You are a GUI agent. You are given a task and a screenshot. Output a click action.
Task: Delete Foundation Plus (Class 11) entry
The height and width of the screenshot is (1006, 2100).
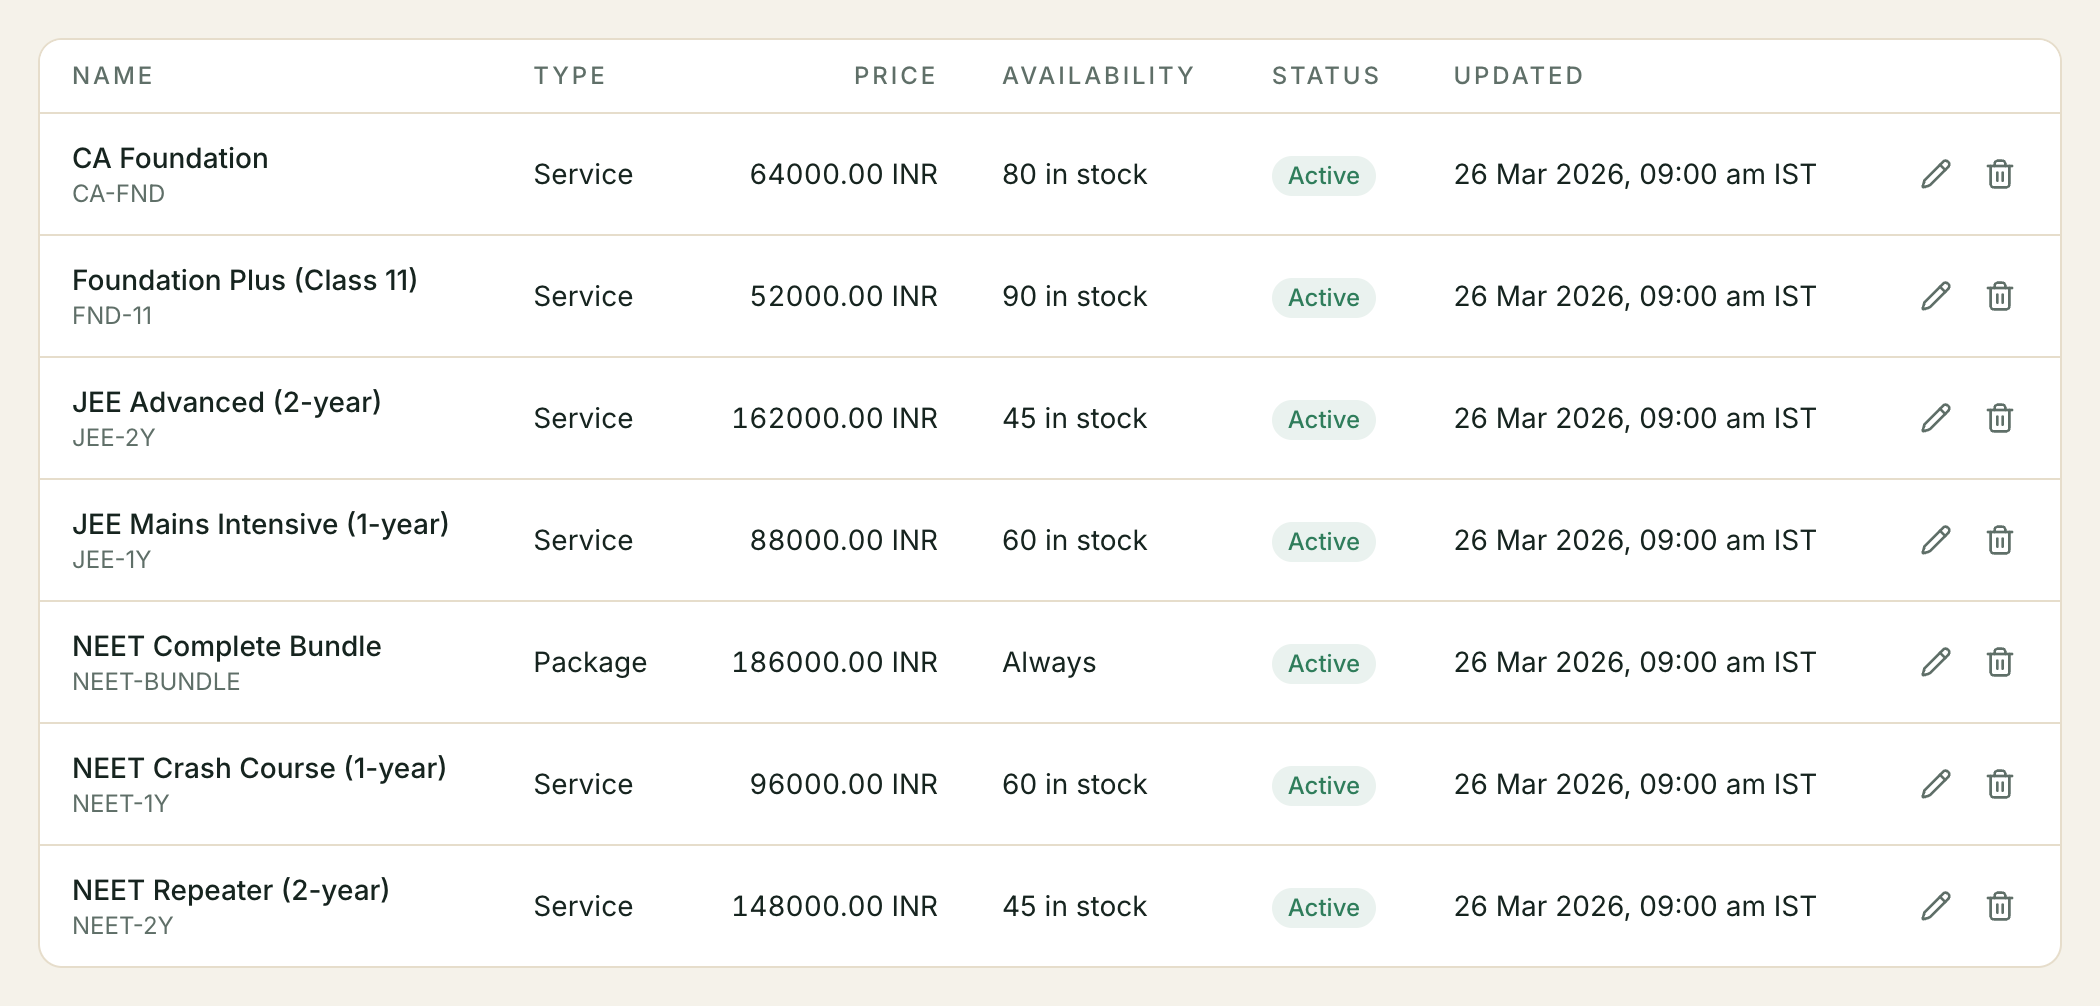tap(2000, 296)
